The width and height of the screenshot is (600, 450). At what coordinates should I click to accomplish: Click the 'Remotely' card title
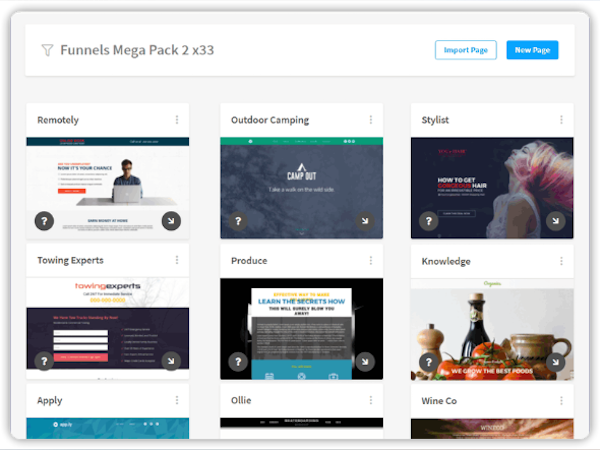58,120
